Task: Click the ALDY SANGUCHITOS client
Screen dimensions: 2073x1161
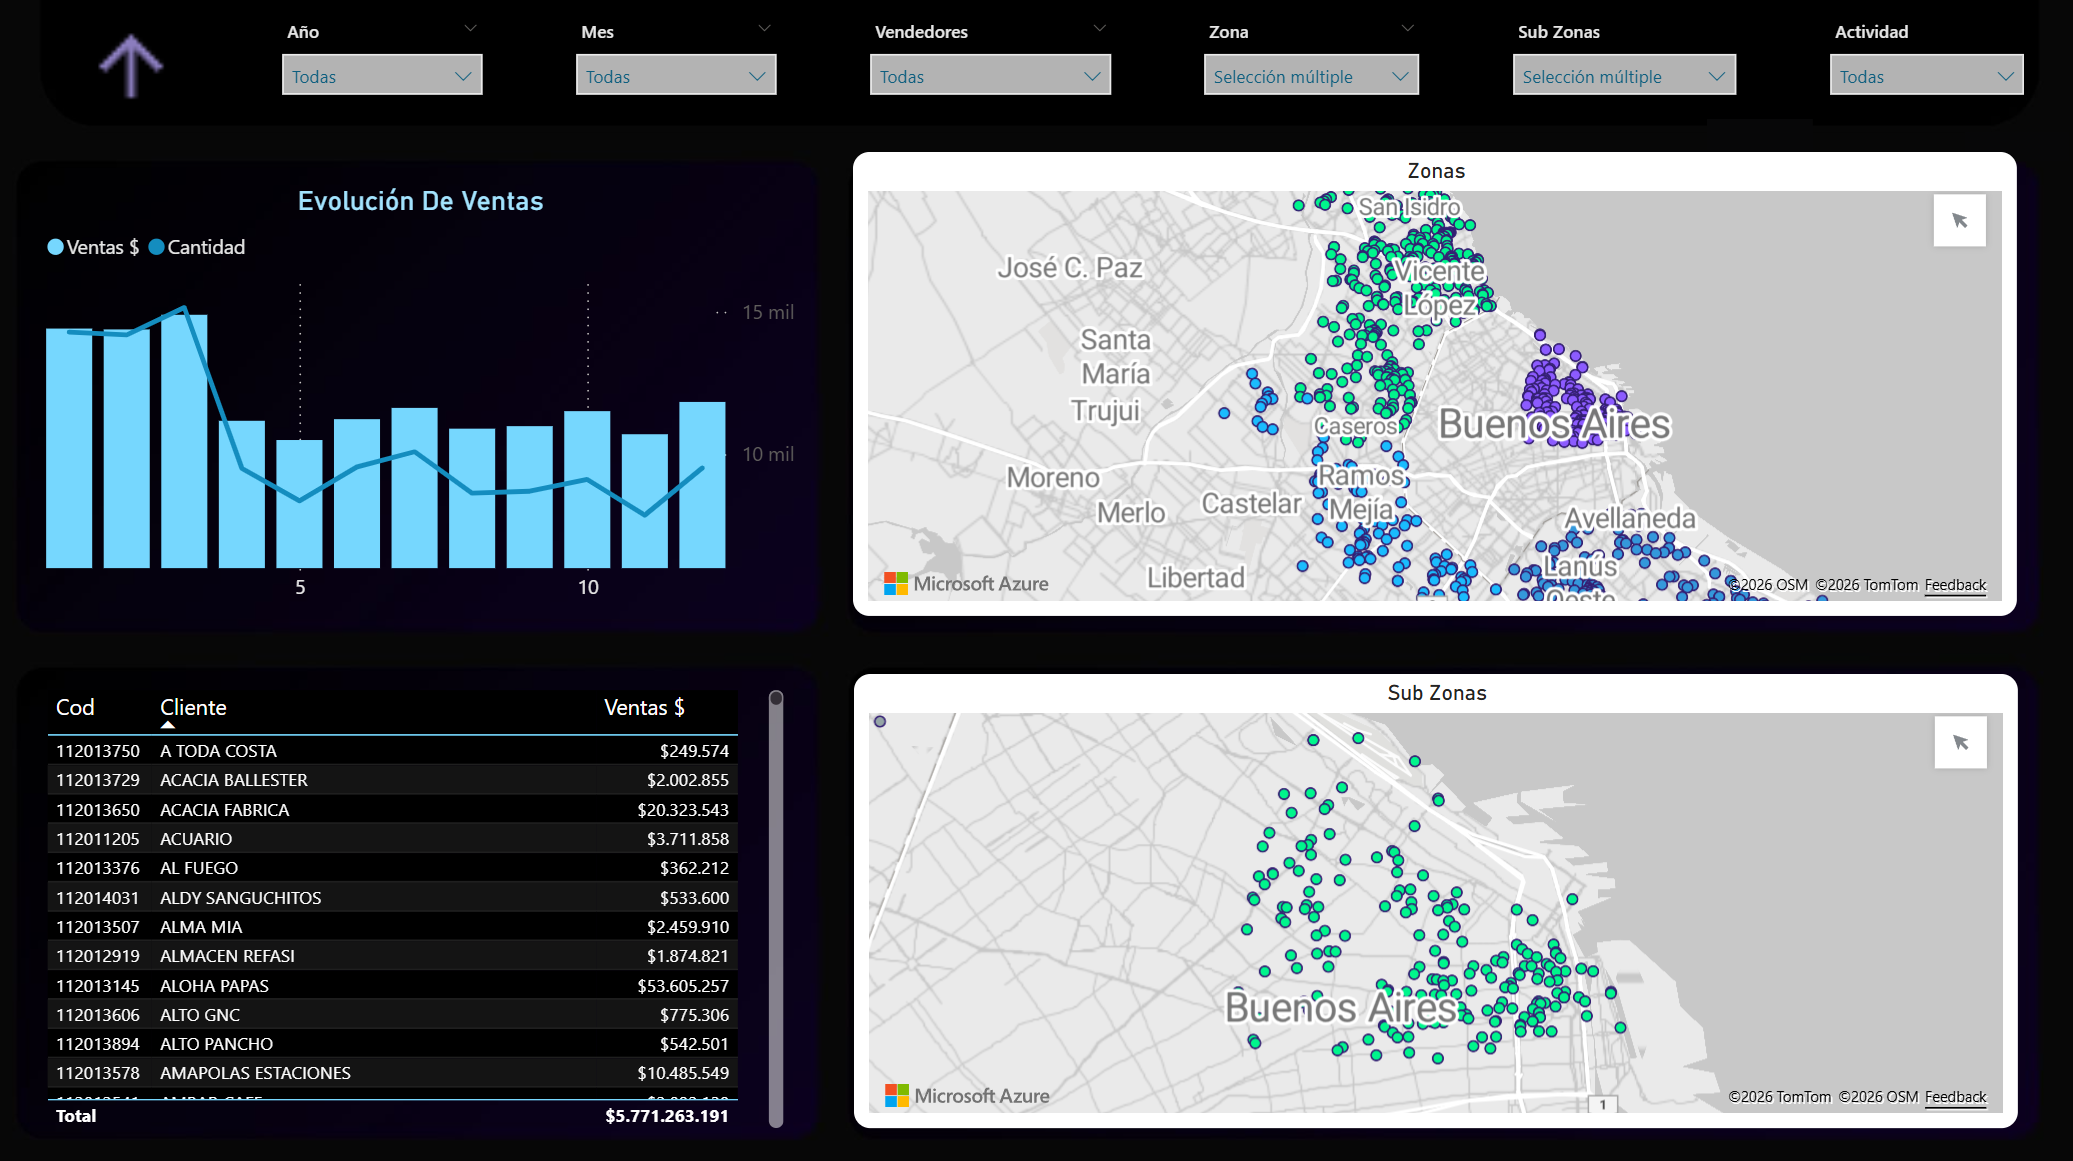Action: (x=240, y=898)
